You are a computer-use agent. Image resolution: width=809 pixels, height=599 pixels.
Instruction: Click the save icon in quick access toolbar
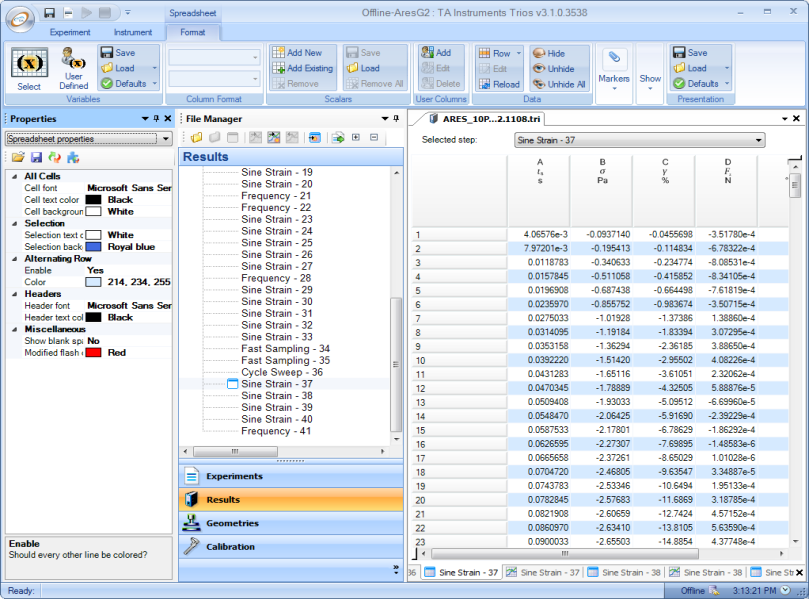[x=50, y=12]
